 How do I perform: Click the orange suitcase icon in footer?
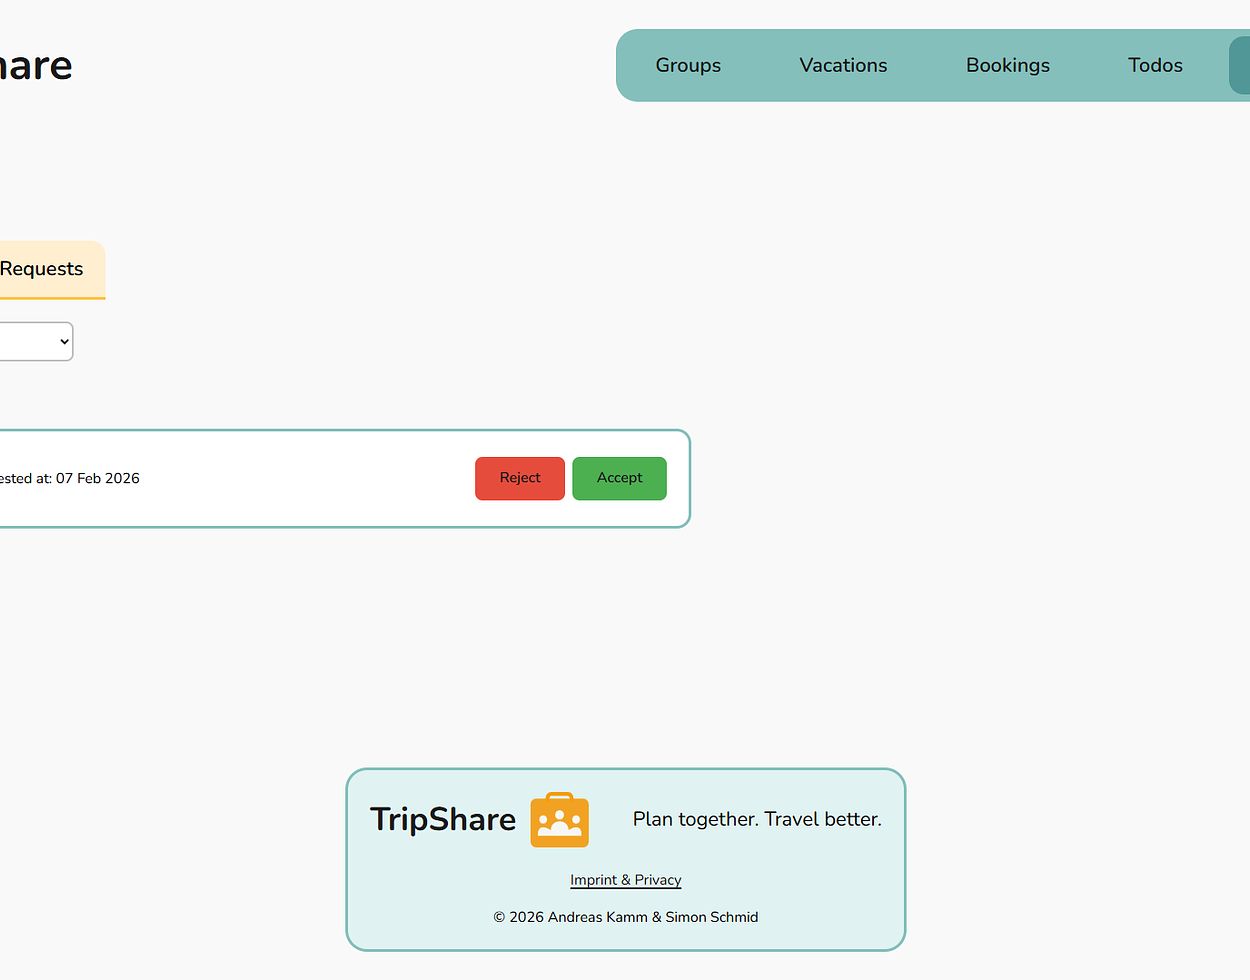tap(559, 820)
